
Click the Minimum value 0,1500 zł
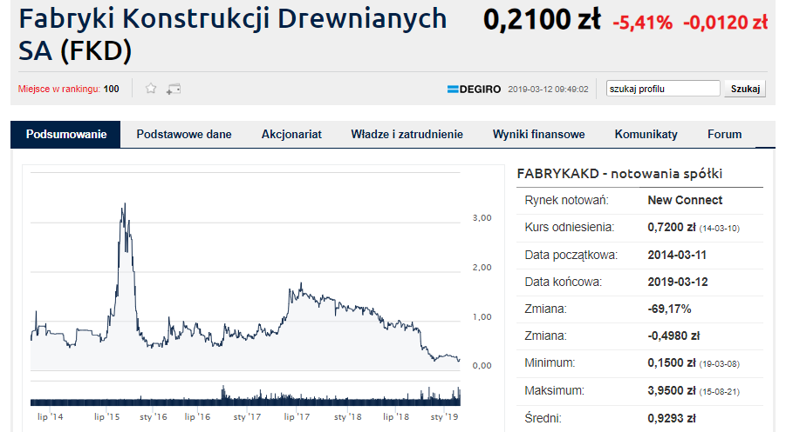[x=671, y=363]
